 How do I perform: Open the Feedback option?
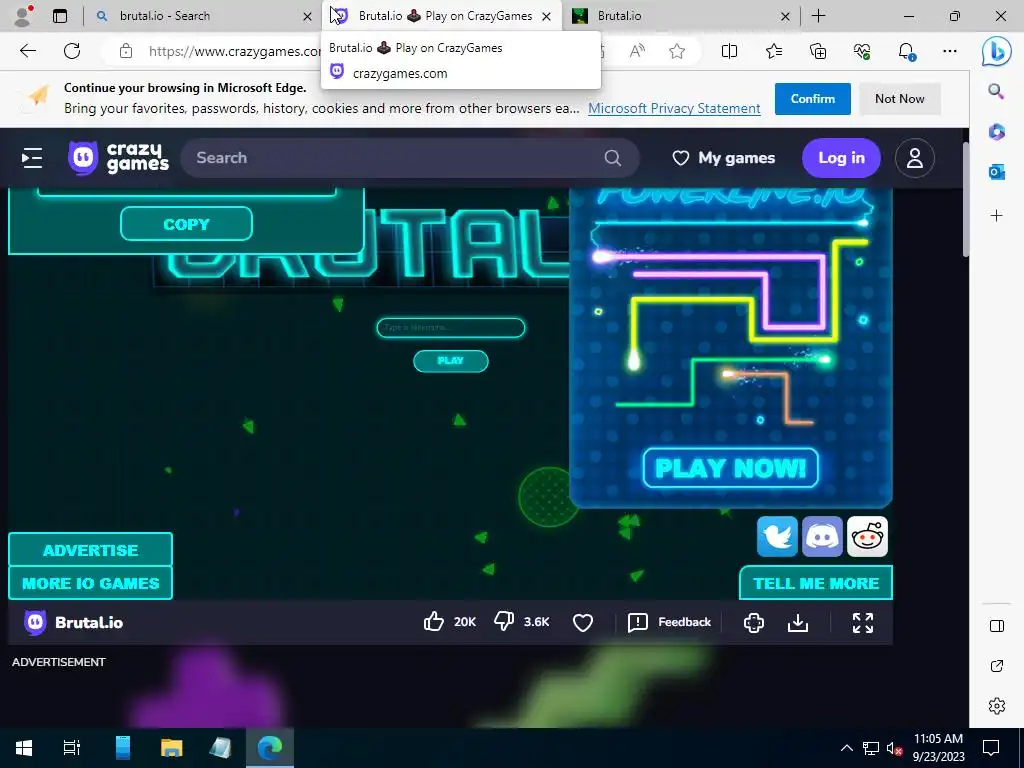tap(669, 622)
